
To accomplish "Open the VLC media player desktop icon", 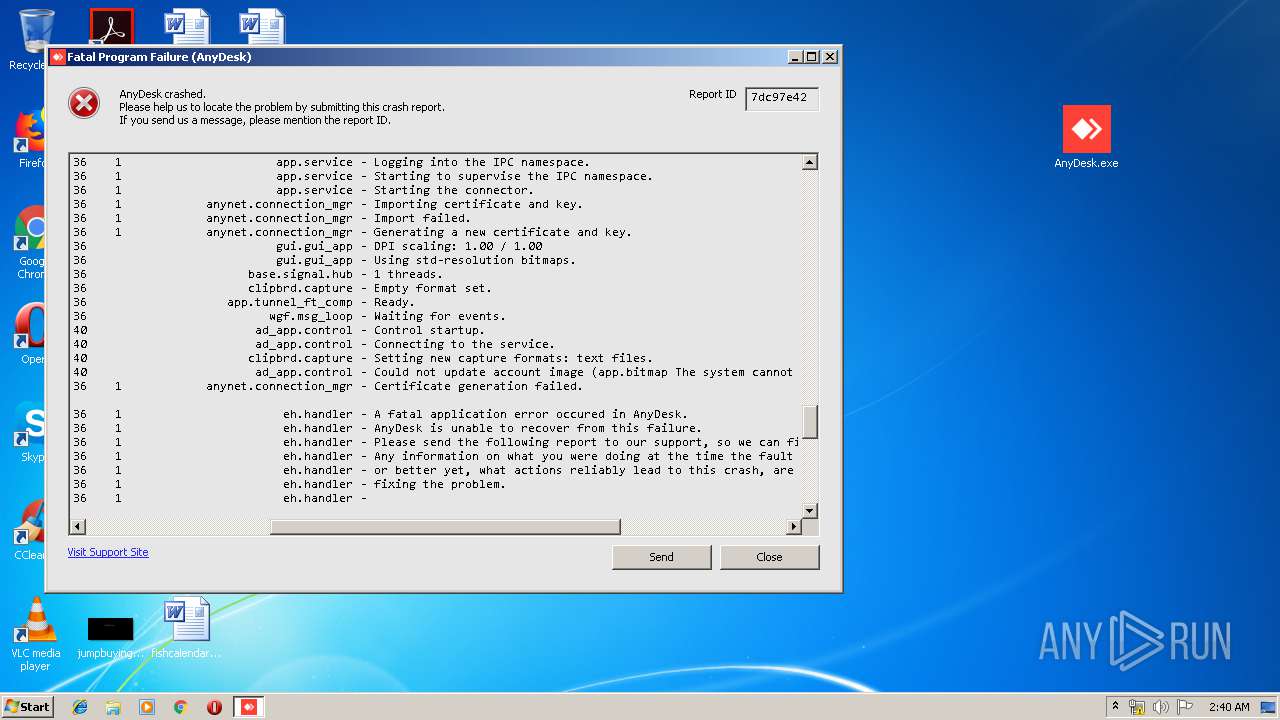I will pyautogui.click(x=36, y=634).
